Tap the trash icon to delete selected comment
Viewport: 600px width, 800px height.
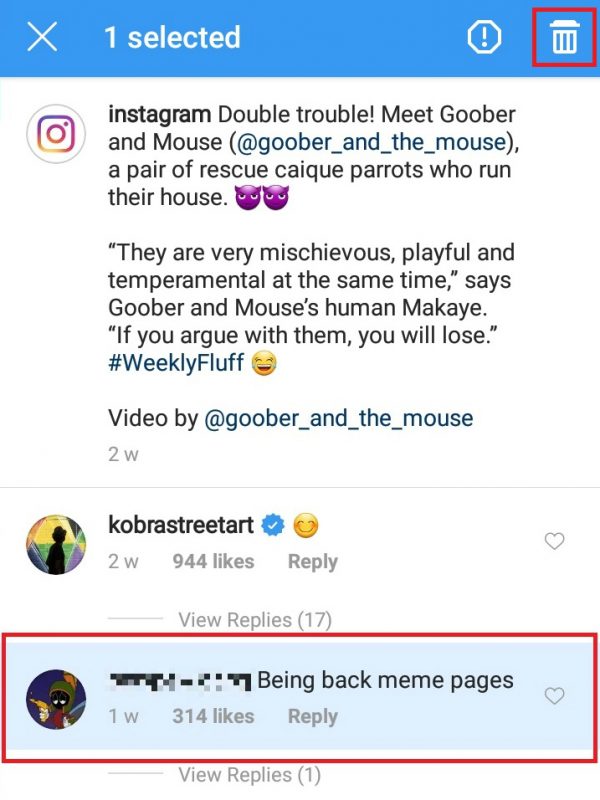tap(564, 37)
